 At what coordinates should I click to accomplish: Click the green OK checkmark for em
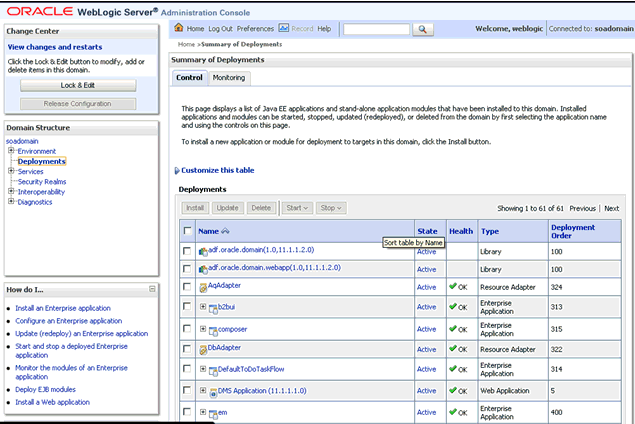tap(453, 411)
